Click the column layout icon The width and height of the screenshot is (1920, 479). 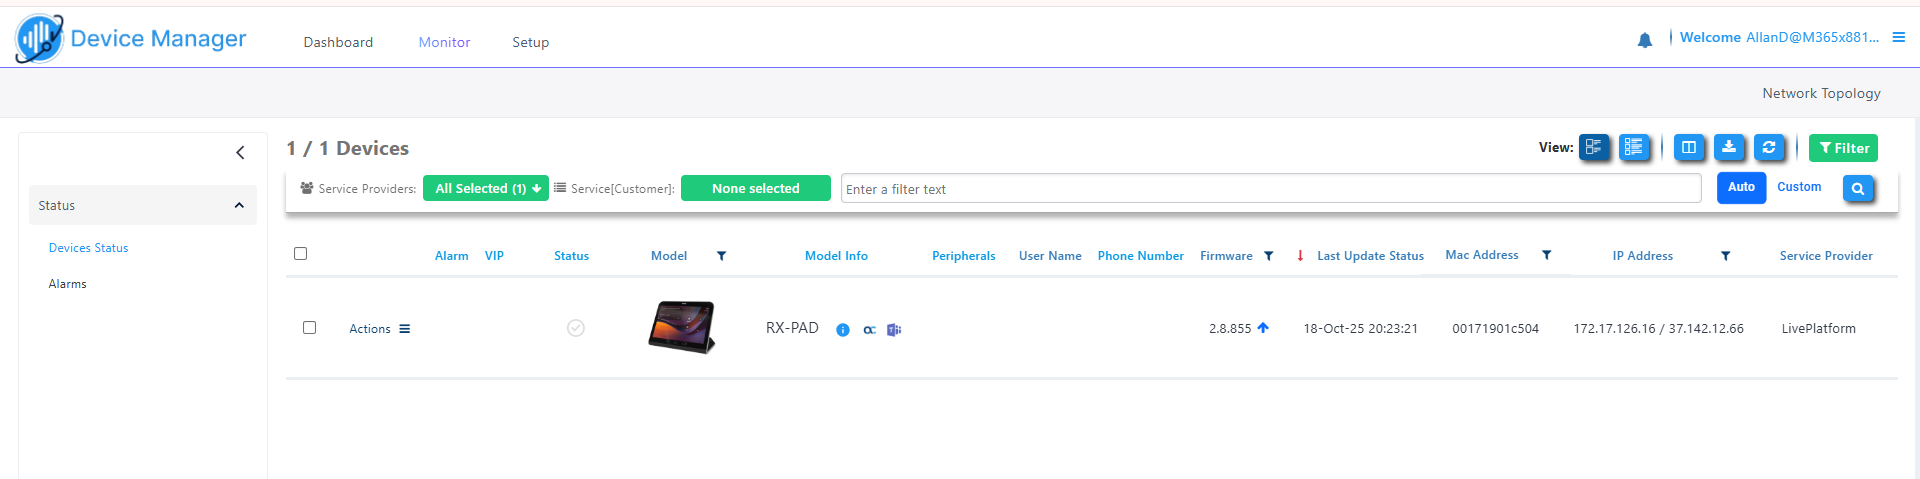(1689, 148)
